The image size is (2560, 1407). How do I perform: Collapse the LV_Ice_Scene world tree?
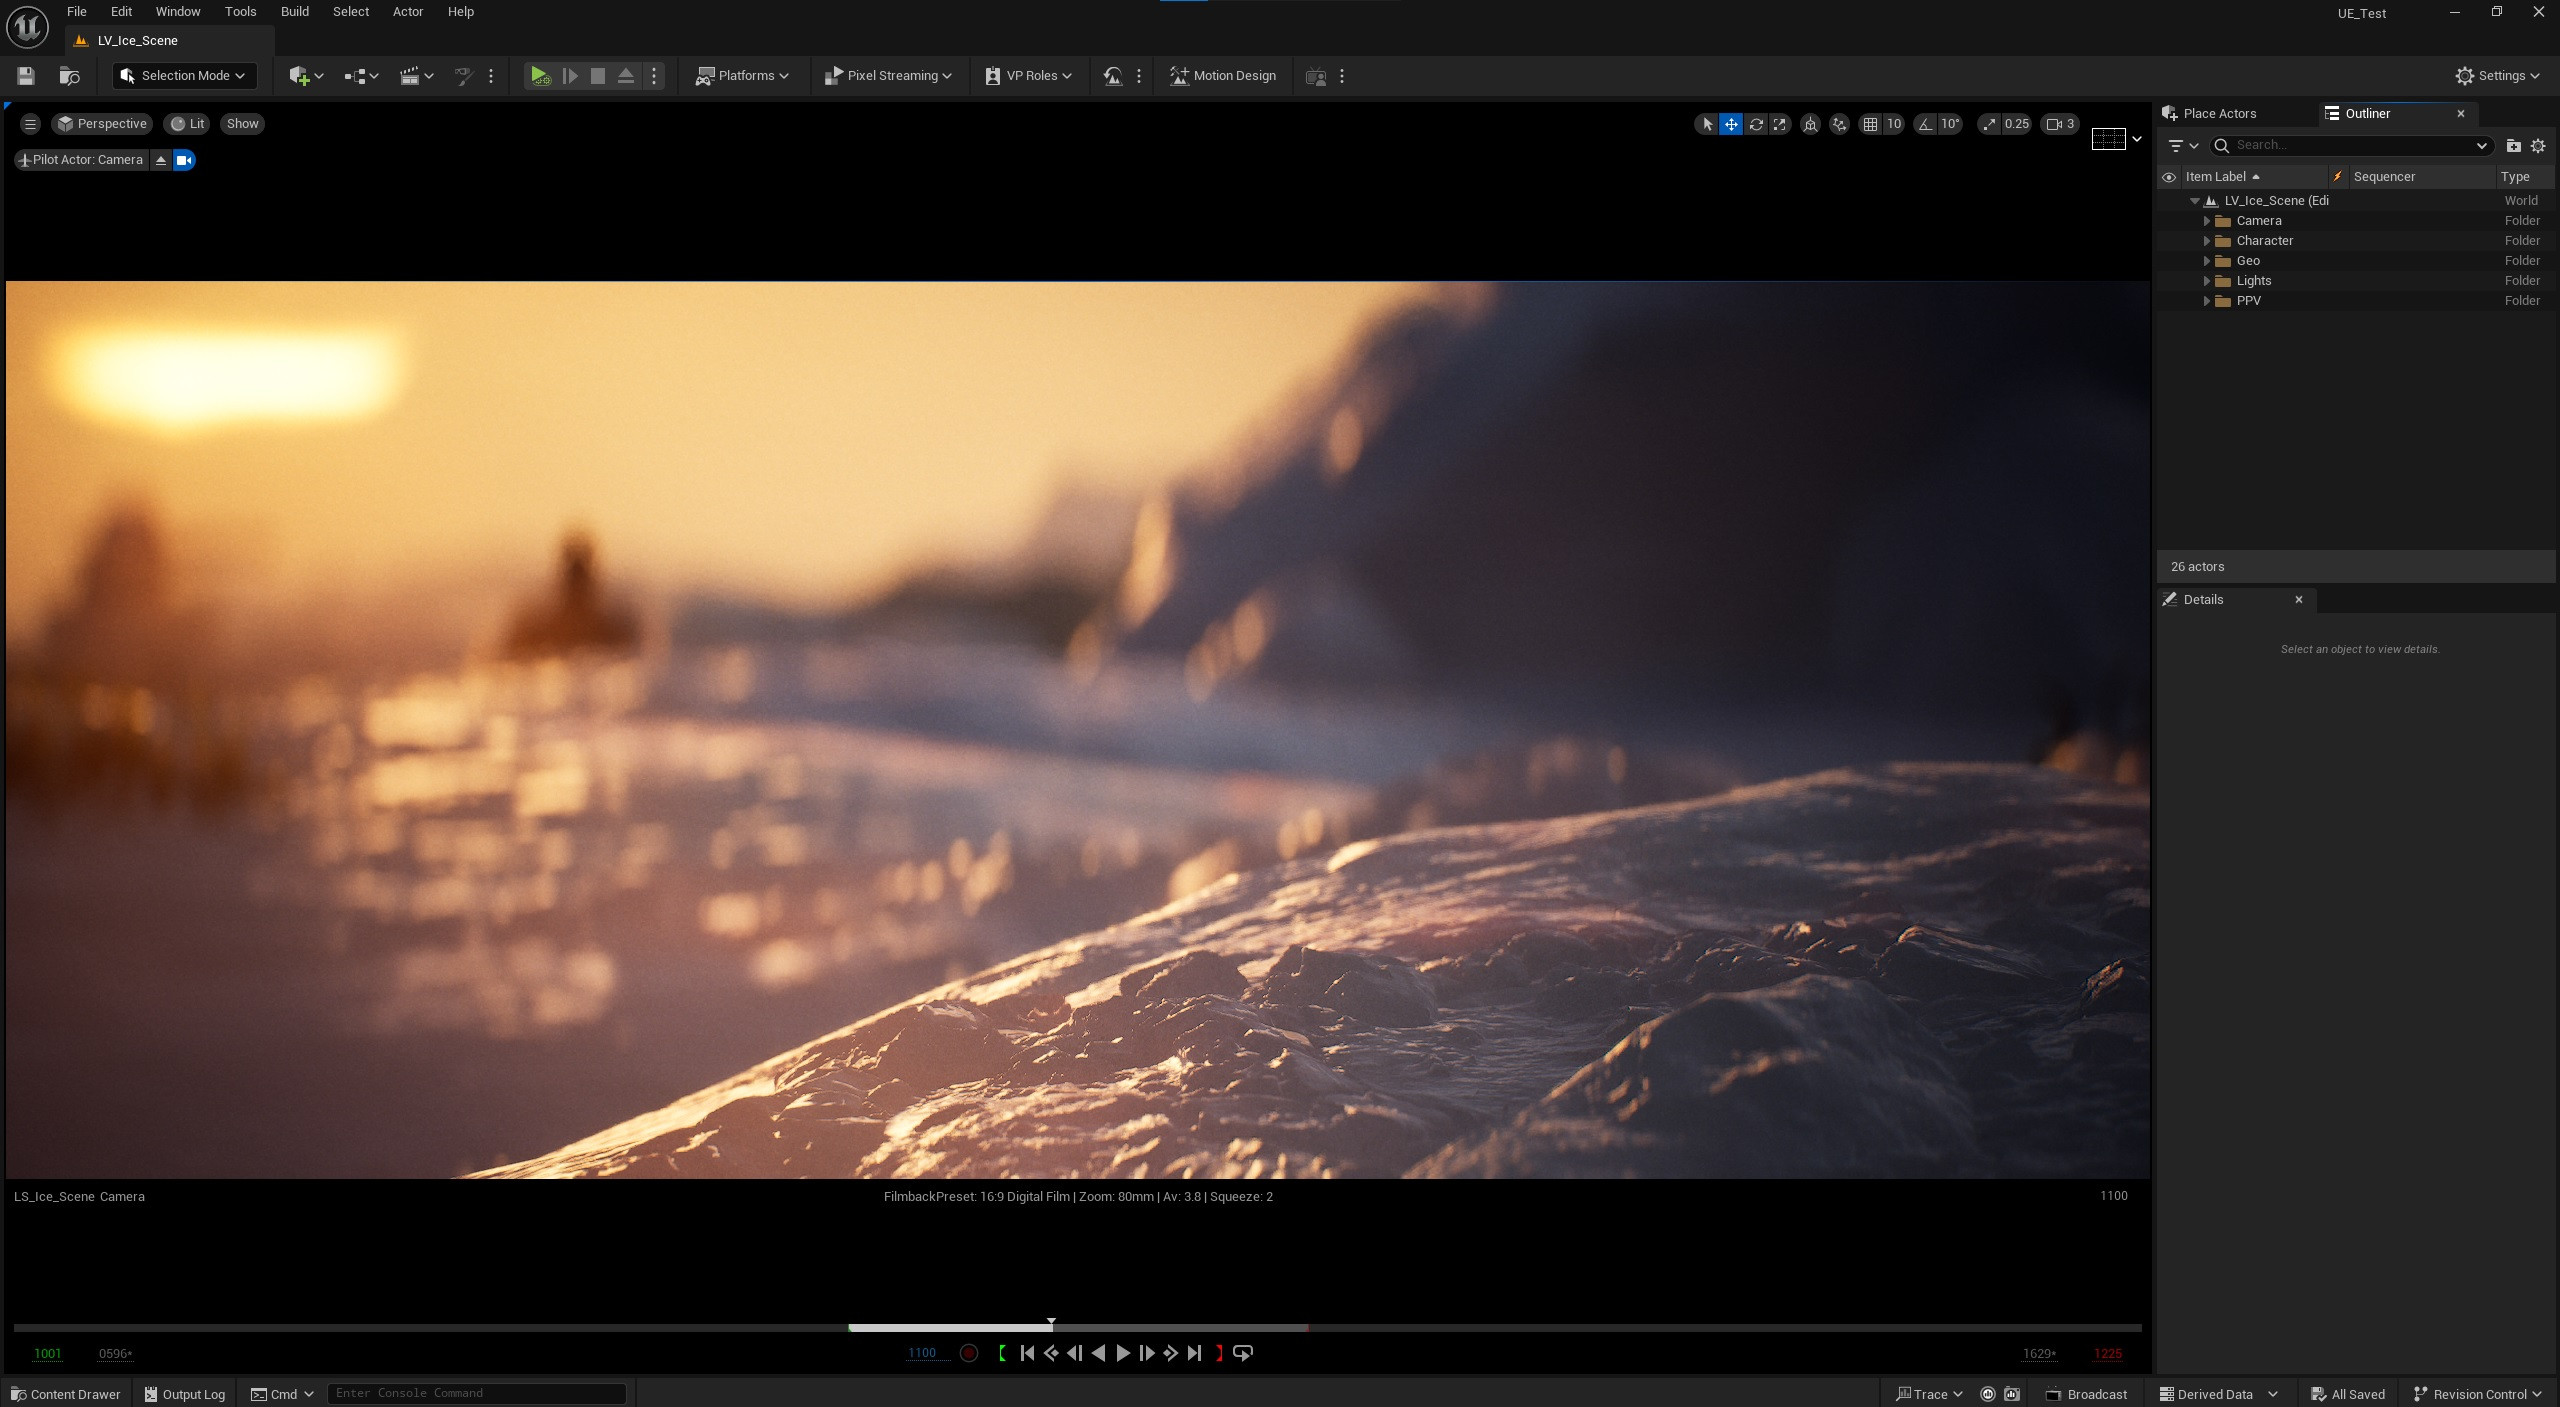click(x=2195, y=201)
